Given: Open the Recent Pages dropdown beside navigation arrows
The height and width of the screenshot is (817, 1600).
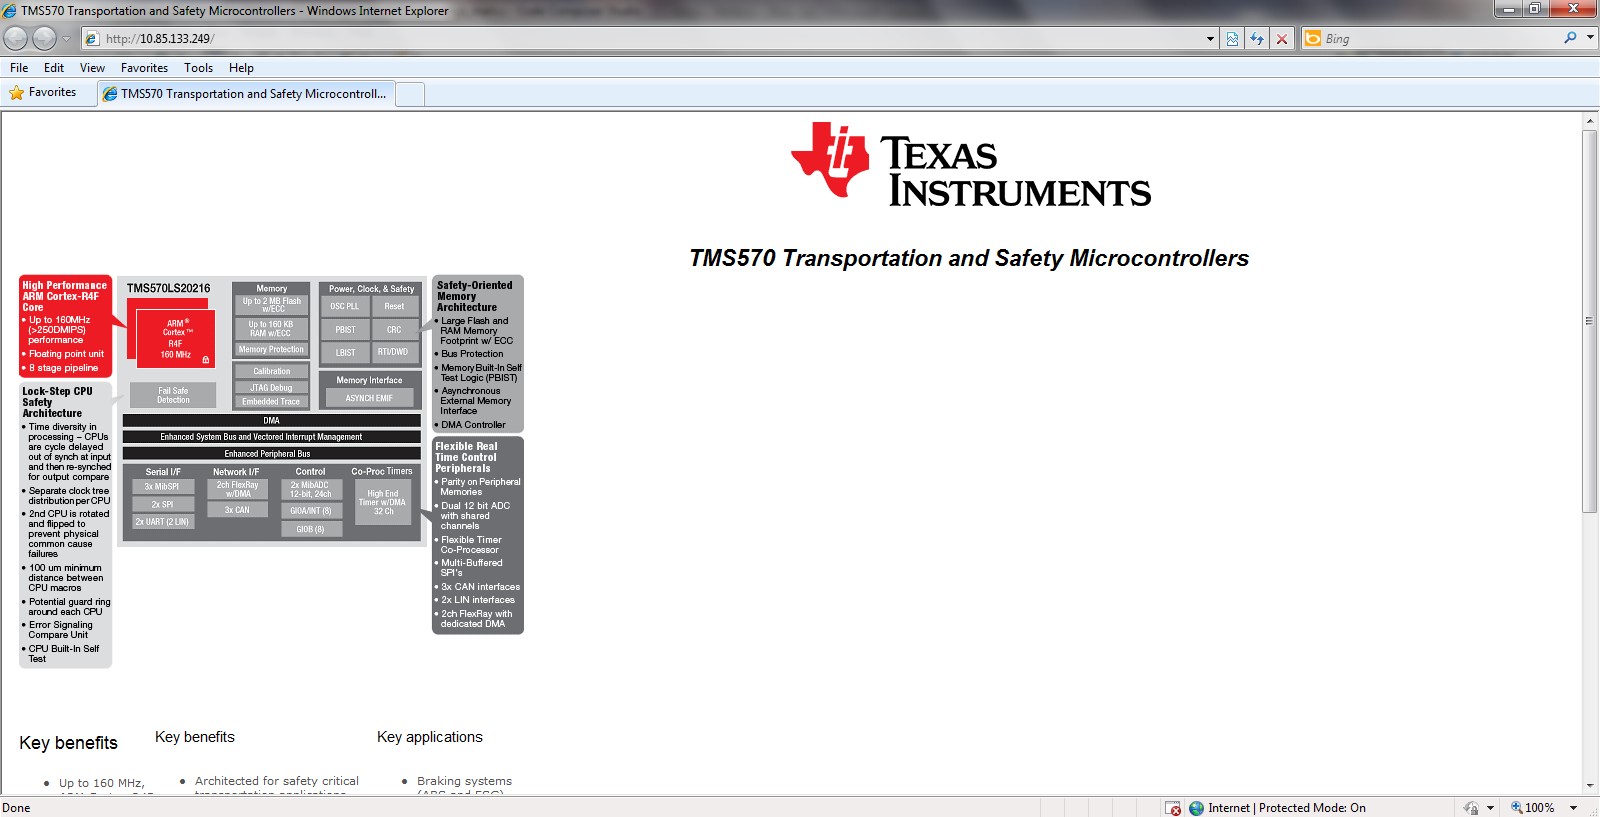Looking at the screenshot, I should [x=67, y=39].
